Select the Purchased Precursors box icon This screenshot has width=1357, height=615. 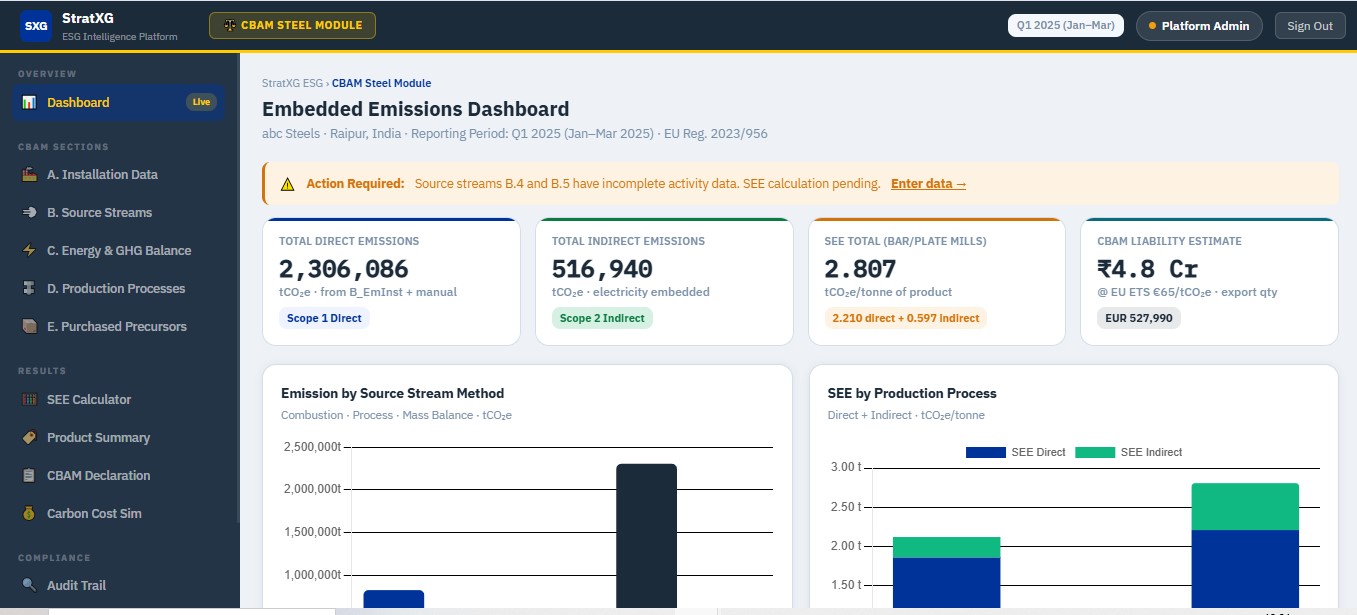(x=29, y=326)
